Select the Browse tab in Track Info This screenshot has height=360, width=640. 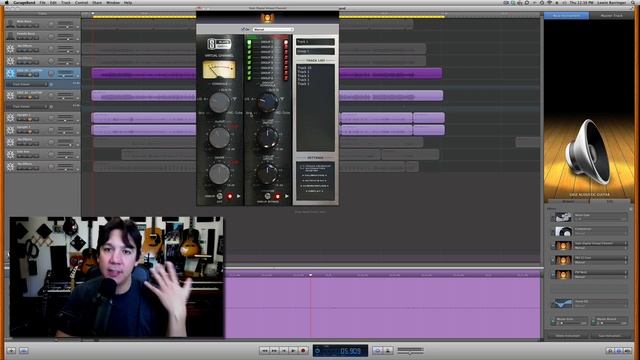pos(568,201)
